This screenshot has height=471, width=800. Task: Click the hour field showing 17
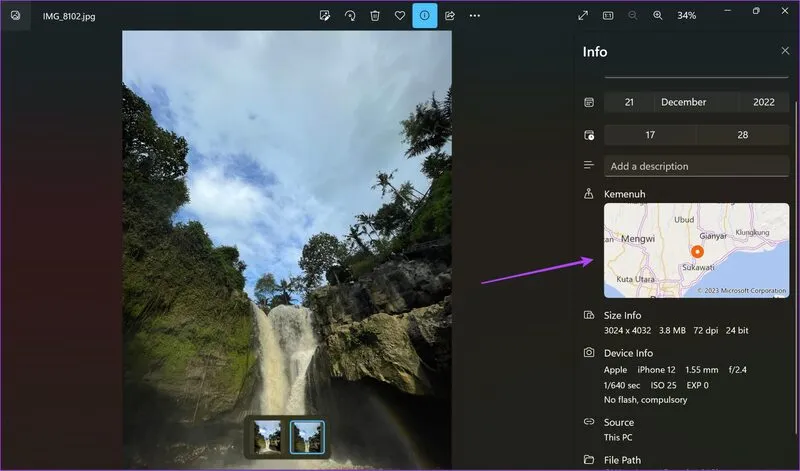[x=650, y=135]
